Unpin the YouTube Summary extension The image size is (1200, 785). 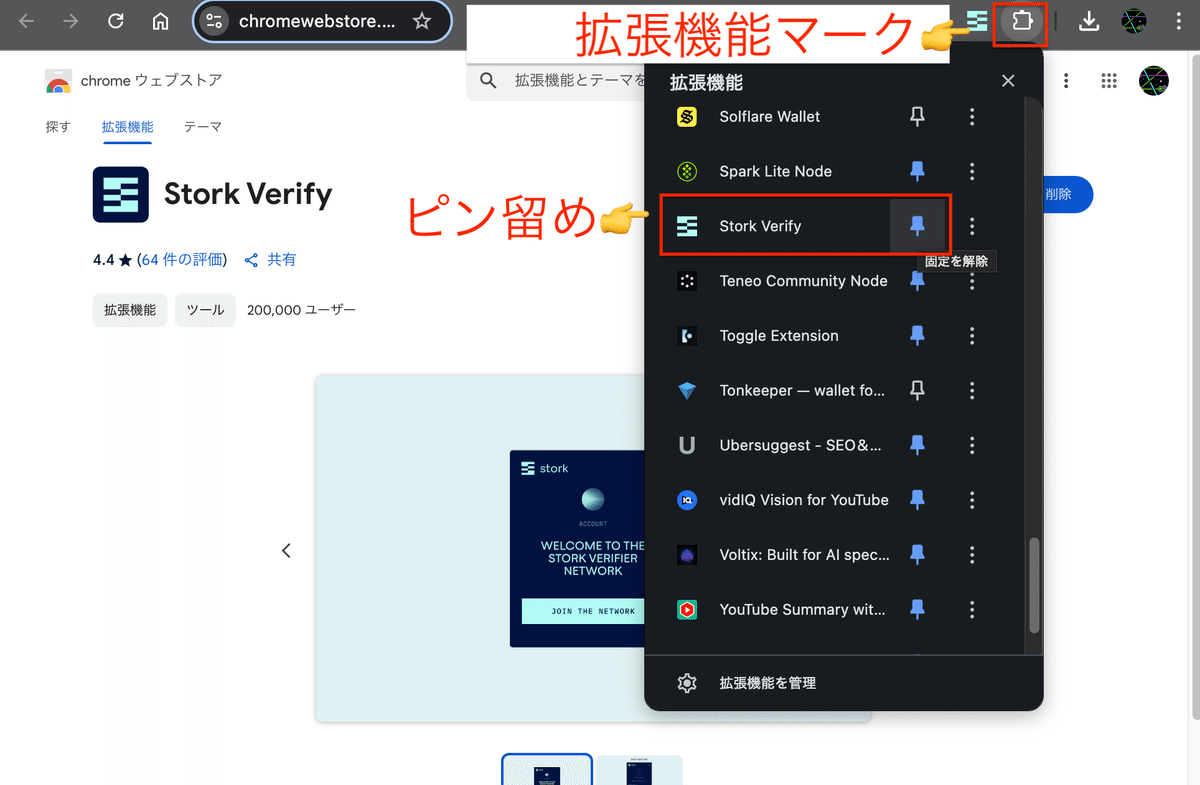917,609
